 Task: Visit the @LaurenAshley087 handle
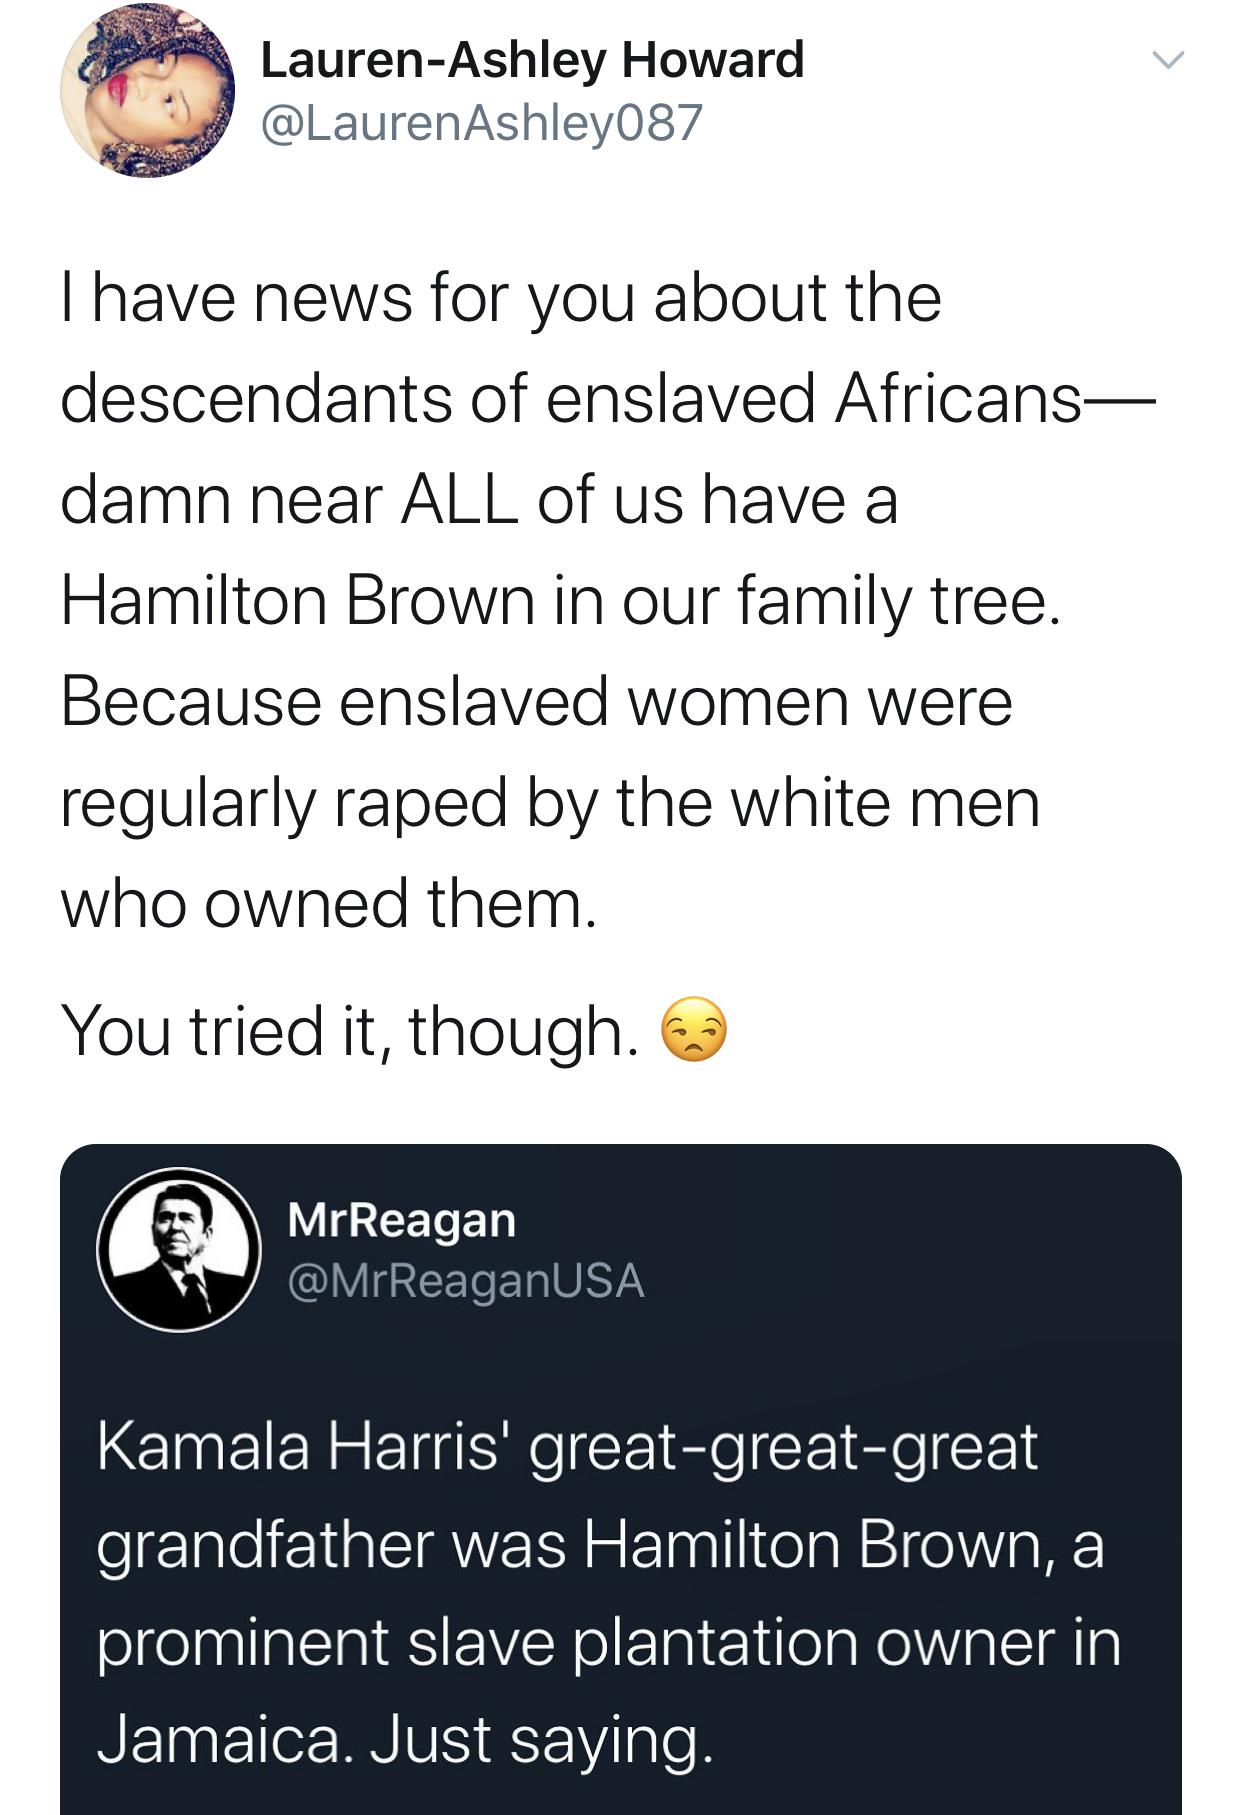click(x=481, y=123)
